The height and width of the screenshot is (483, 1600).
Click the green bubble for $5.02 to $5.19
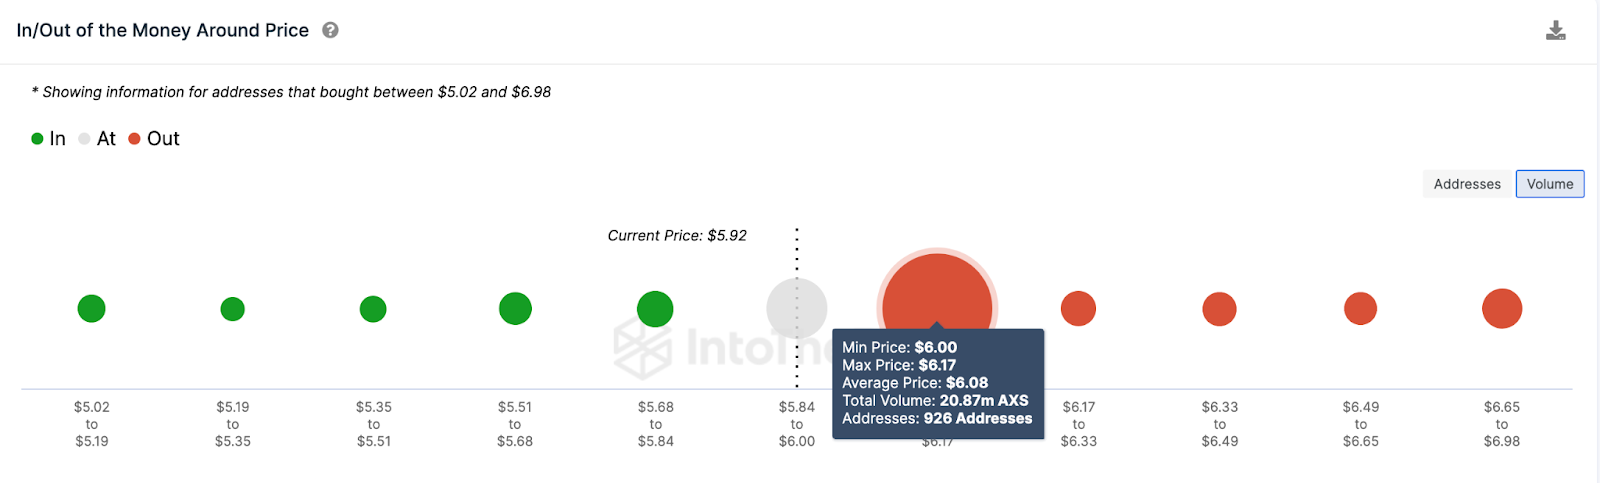coord(91,309)
